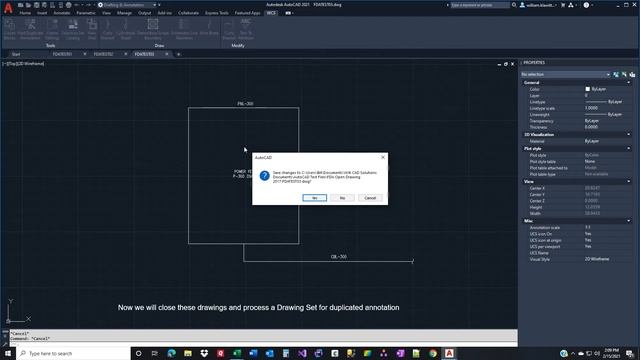Click inside the keyword search field
The image size is (640, 360).
coord(480,5)
